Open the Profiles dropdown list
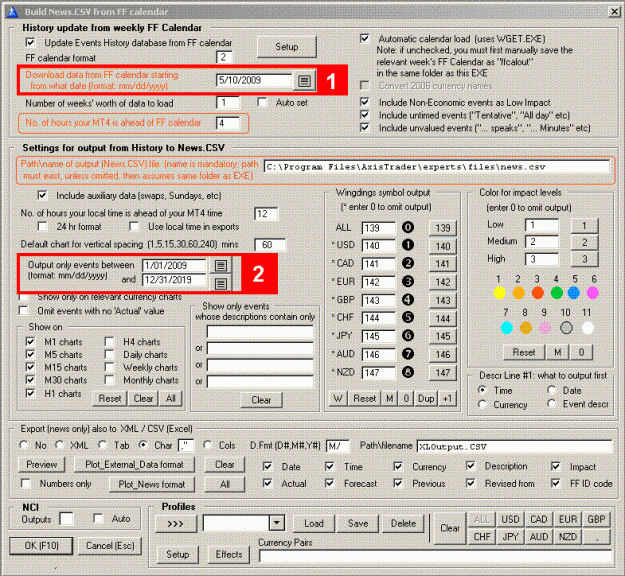 [277, 523]
